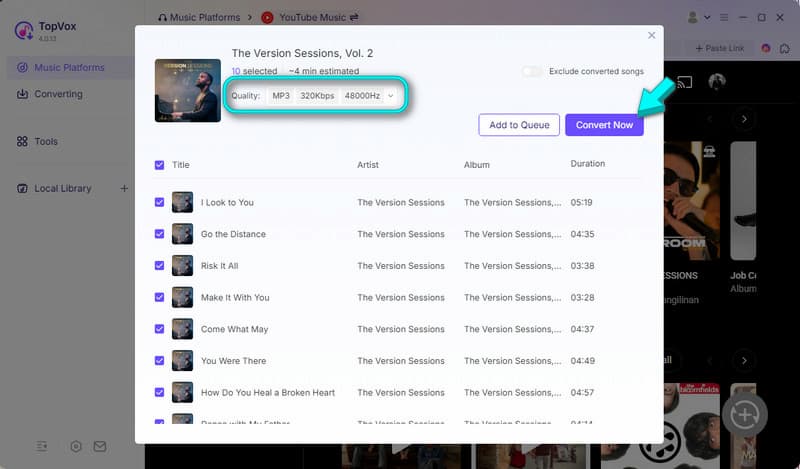Click the Come What May track thumbnail

pyautogui.click(x=182, y=329)
